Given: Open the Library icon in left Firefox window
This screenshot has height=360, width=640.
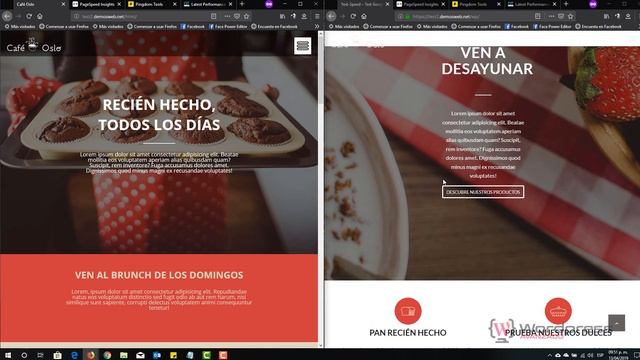Looking at the screenshot, I should pyautogui.click(x=282, y=16).
